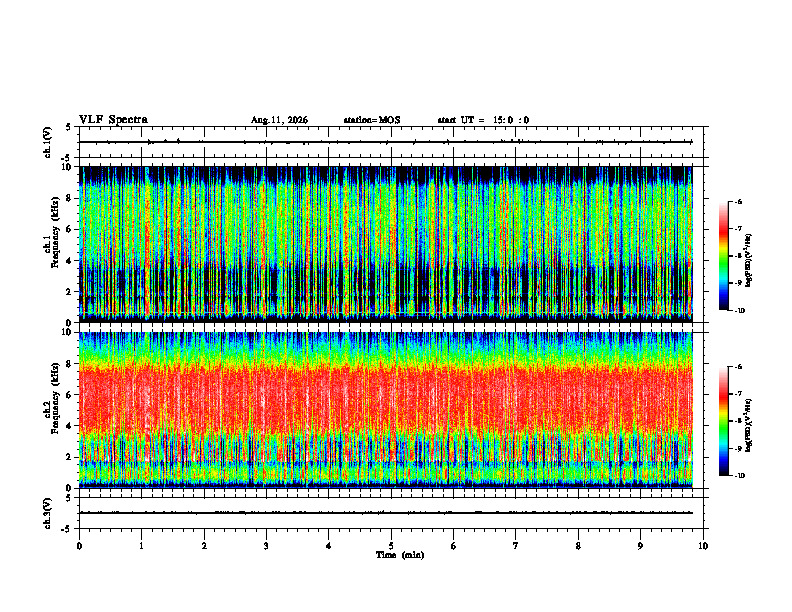Screen dimensions: 792x612
Task: Click the 3 minute tick label
Action: (266, 546)
